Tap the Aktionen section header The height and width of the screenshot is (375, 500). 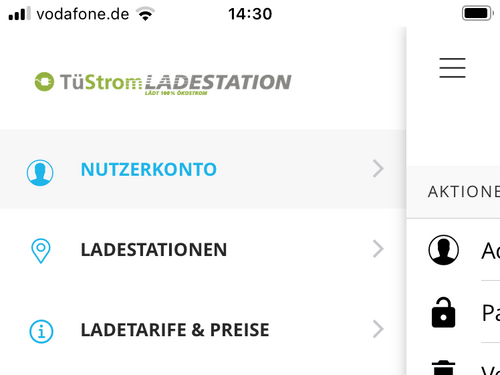tap(464, 192)
